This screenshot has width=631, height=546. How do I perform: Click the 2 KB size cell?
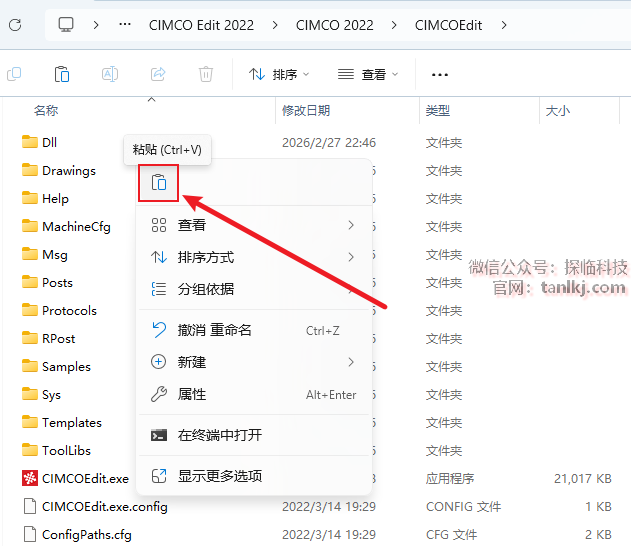(598, 535)
